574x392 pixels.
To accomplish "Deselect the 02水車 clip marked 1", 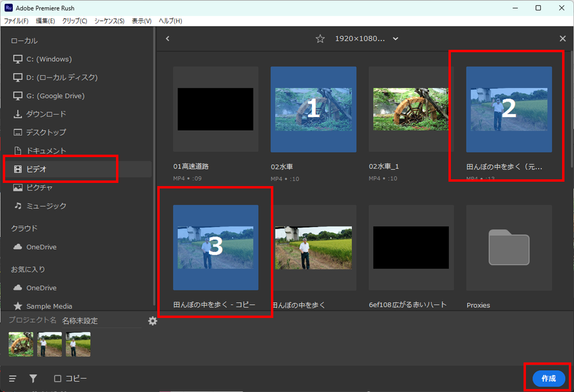I will tap(313, 109).
